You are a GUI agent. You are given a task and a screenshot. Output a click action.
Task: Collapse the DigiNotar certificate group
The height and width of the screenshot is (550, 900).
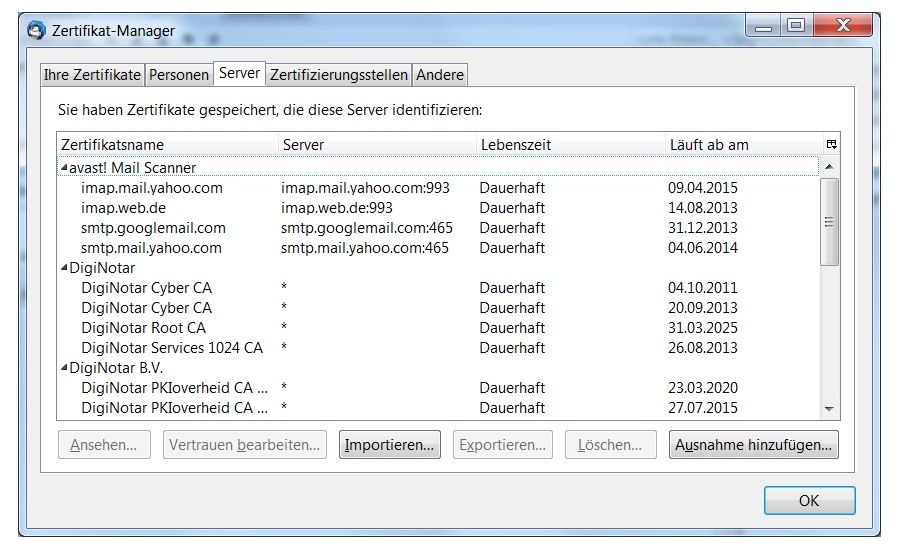[64, 268]
